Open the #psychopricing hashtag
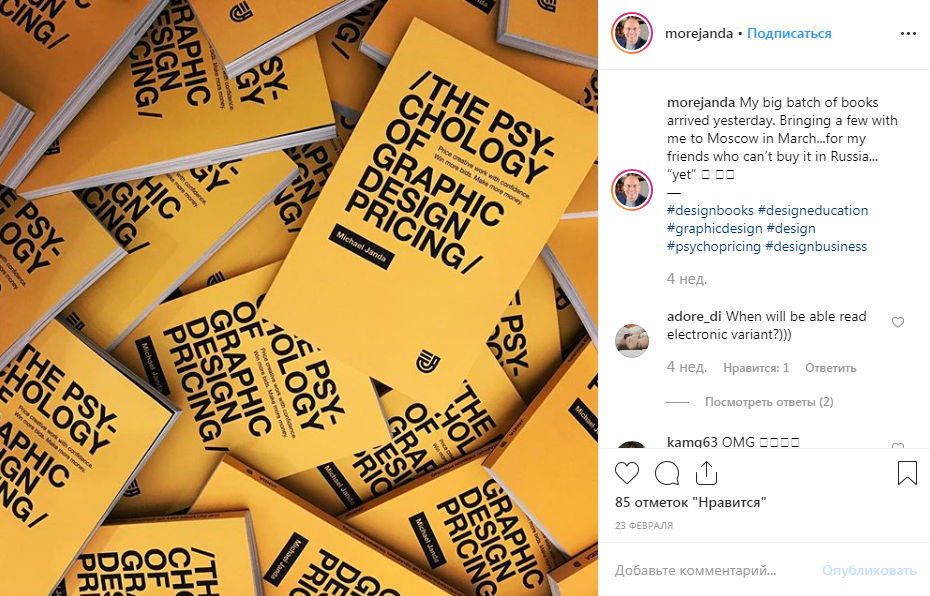This screenshot has height=596, width=930. pyautogui.click(x=714, y=247)
